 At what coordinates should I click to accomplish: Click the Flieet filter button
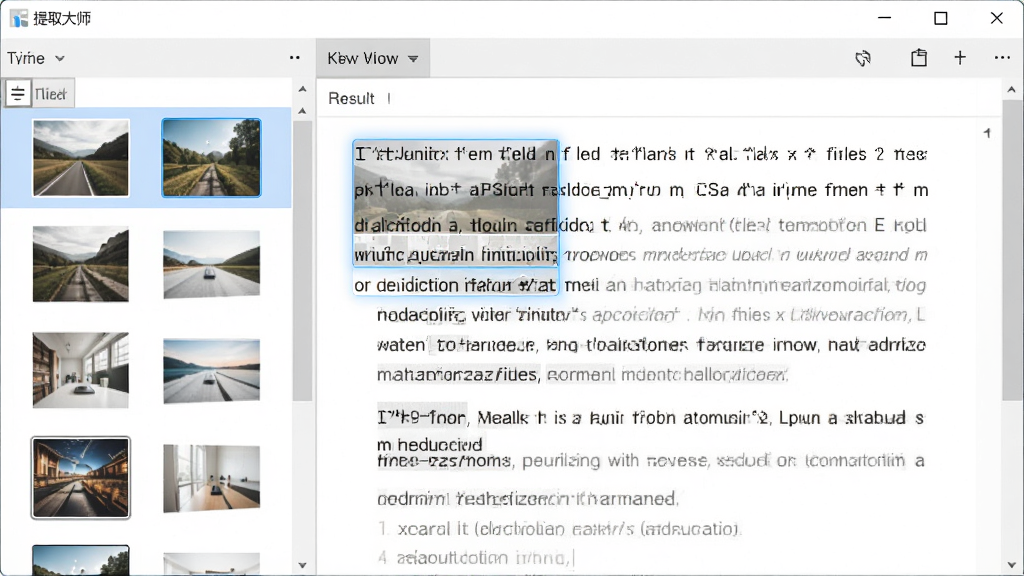pyautogui.click(x=52, y=93)
